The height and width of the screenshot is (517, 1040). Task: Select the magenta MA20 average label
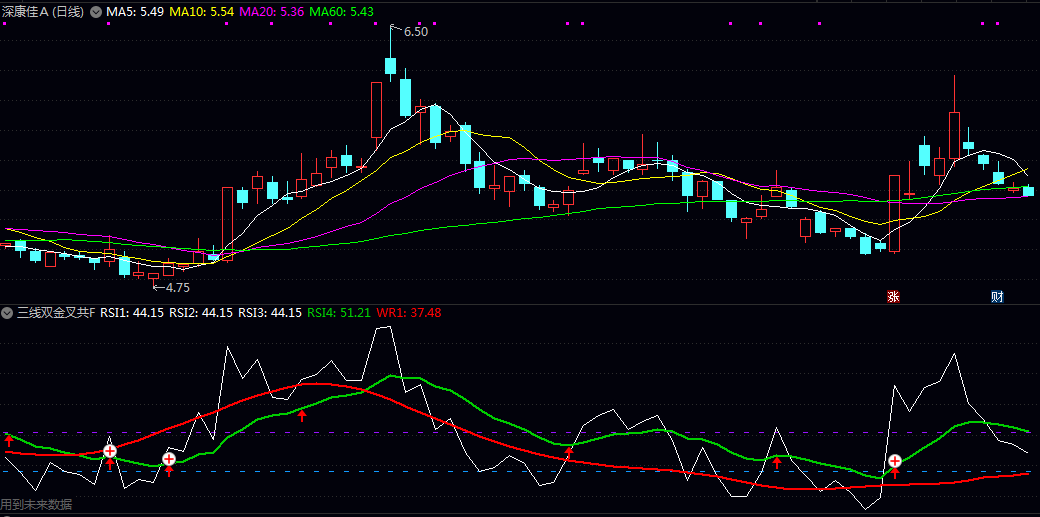click(x=272, y=12)
